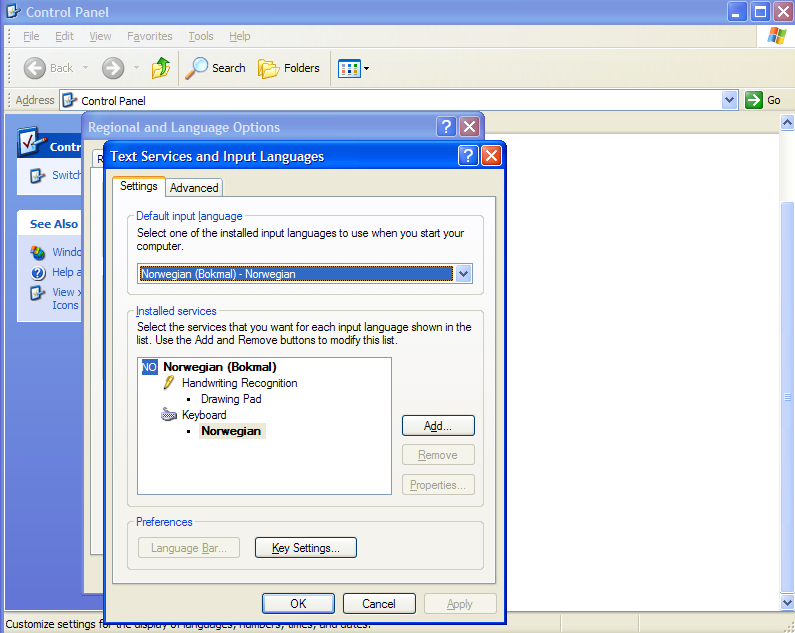Click the Forward arrow icon in toolbar
The image size is (795, 633).
tap(113, 68)
